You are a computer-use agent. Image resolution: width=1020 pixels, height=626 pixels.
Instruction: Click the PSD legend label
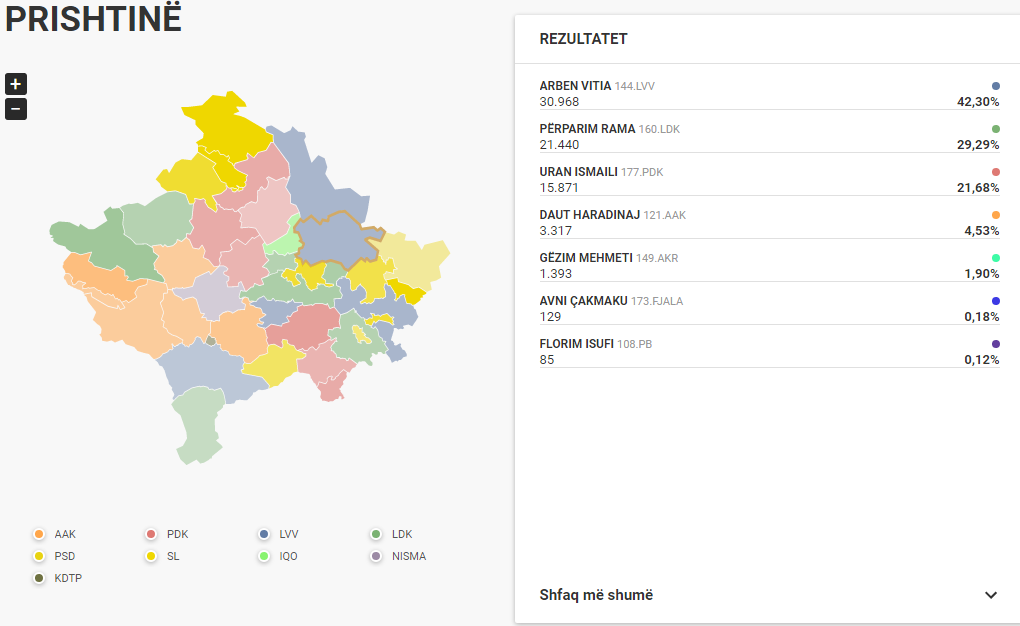[x=64, y=556]
